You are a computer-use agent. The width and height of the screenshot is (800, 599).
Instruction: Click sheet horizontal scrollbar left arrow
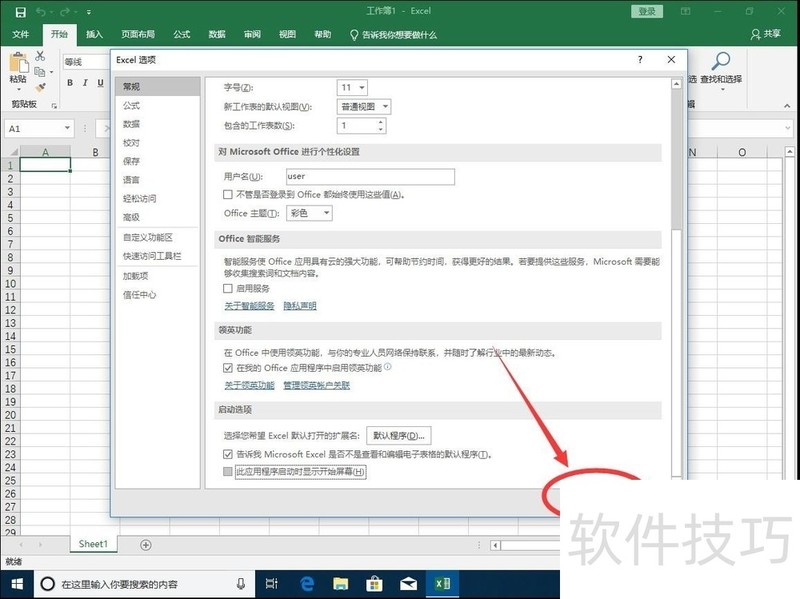(x=495, y=545)
